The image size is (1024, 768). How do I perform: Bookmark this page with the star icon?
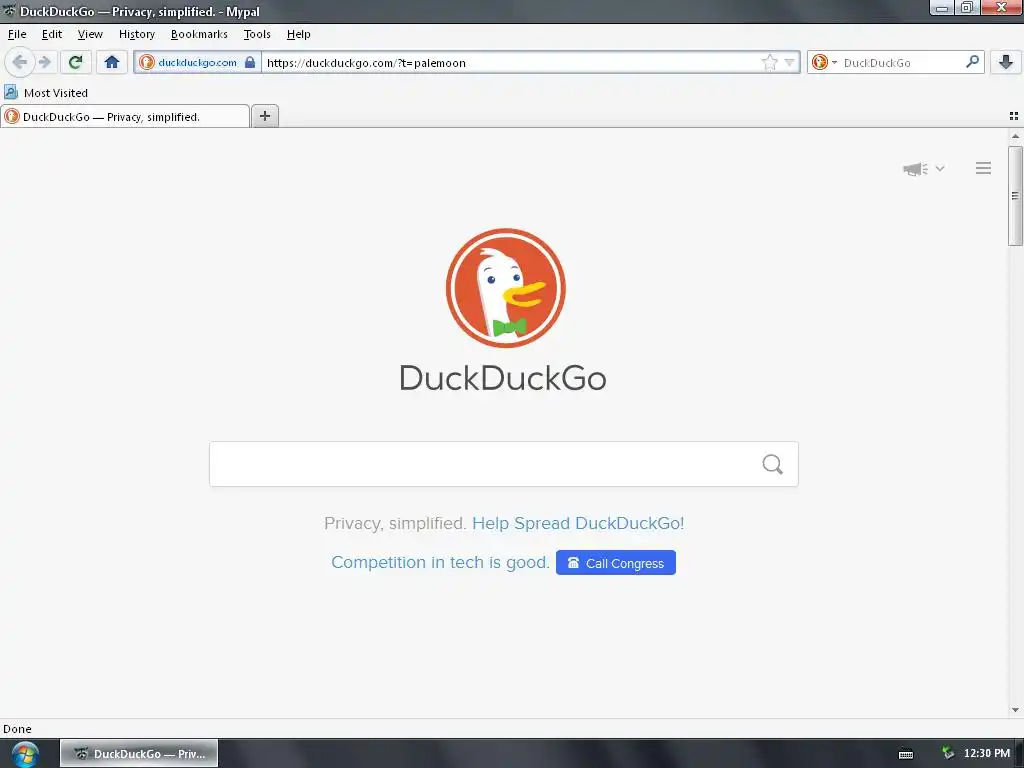click(770, 63)
